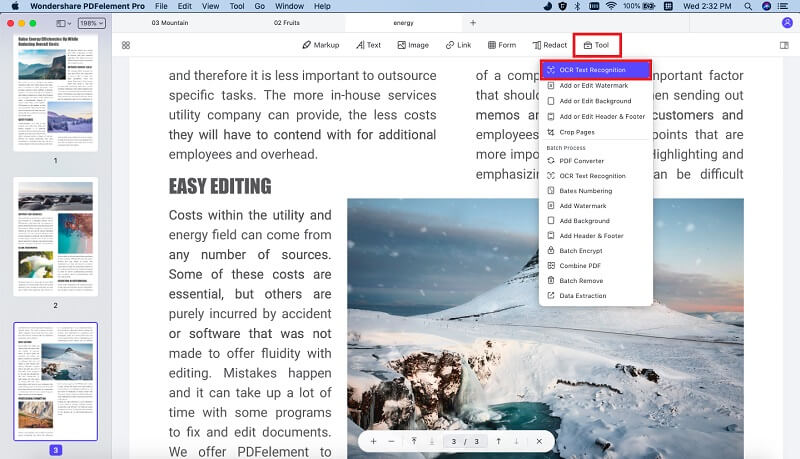
Task: Click the user account avatar icon
Action: 787,23
